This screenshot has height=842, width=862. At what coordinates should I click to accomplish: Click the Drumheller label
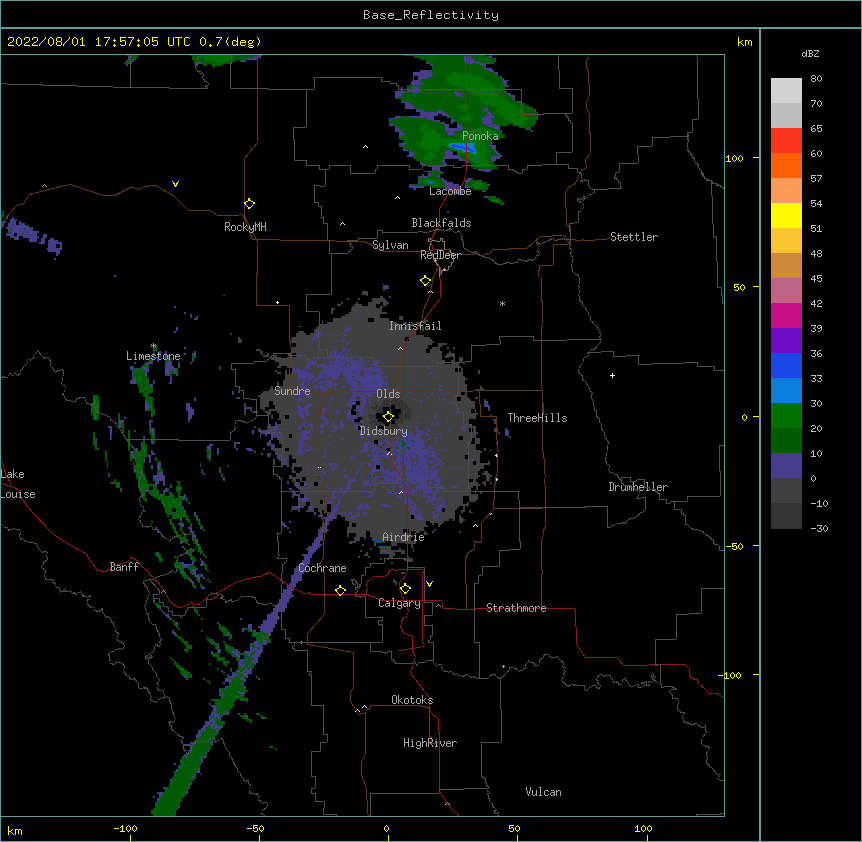pos(638,487)
